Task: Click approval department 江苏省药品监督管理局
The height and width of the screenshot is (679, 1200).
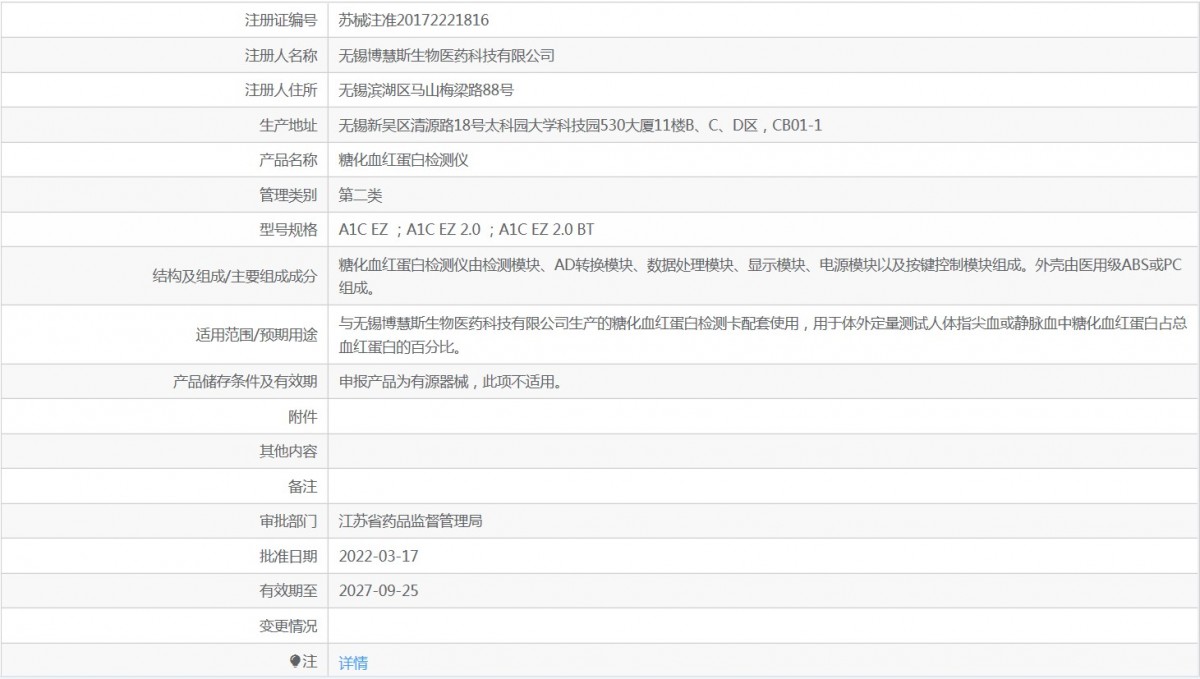Action: pos(411,521)
